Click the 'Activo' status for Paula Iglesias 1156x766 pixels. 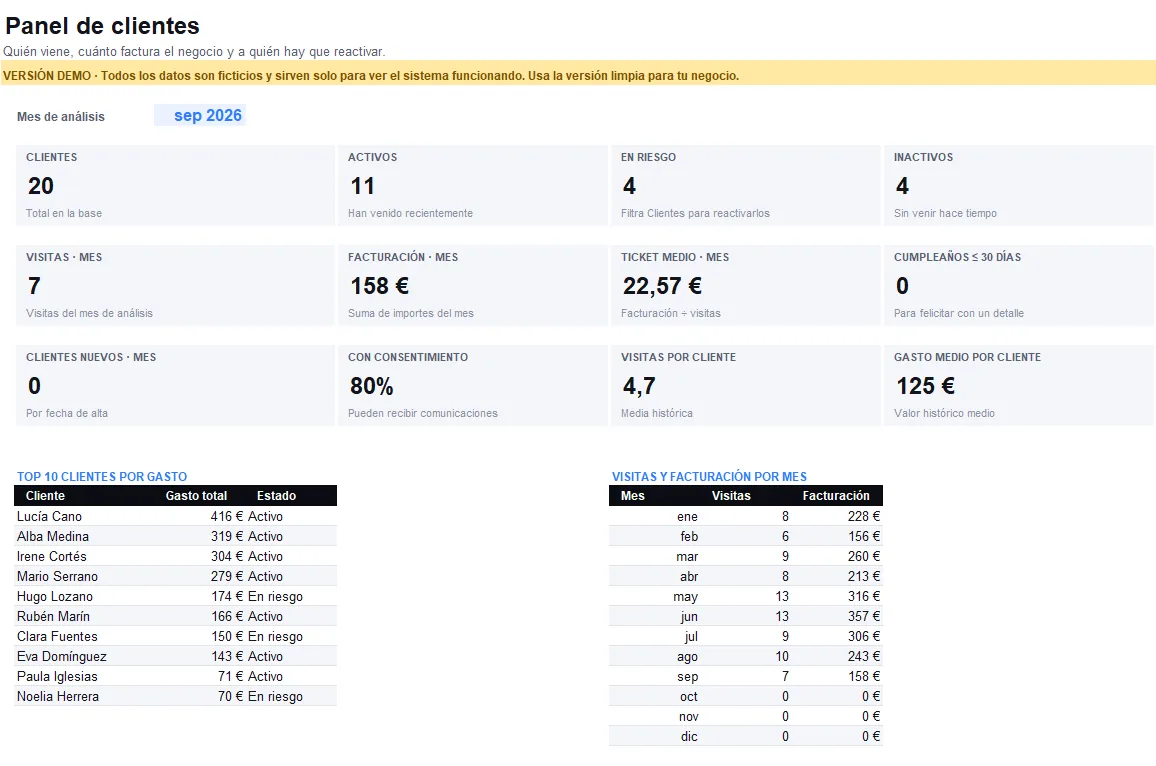click(x=265, y=676)
